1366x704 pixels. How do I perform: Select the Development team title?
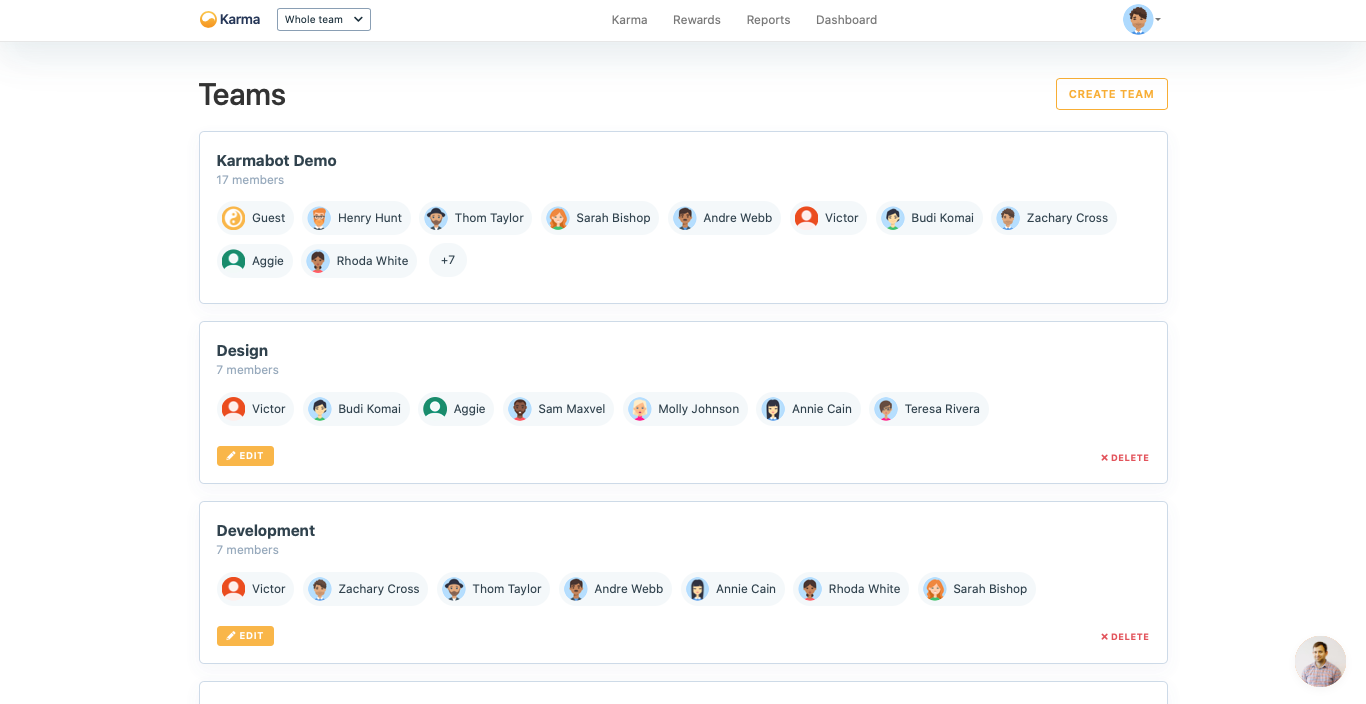click(265, 530)
